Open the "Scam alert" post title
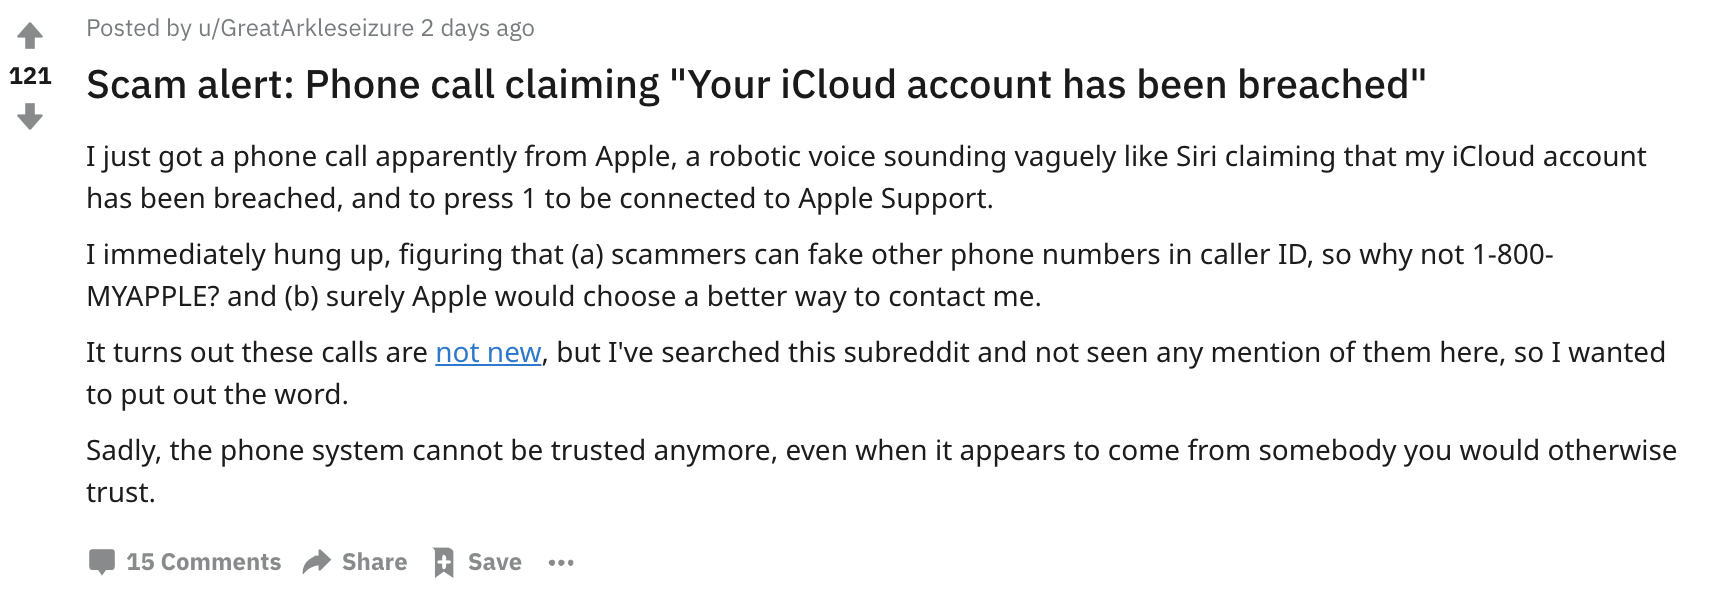 click(x=756, y=85)
